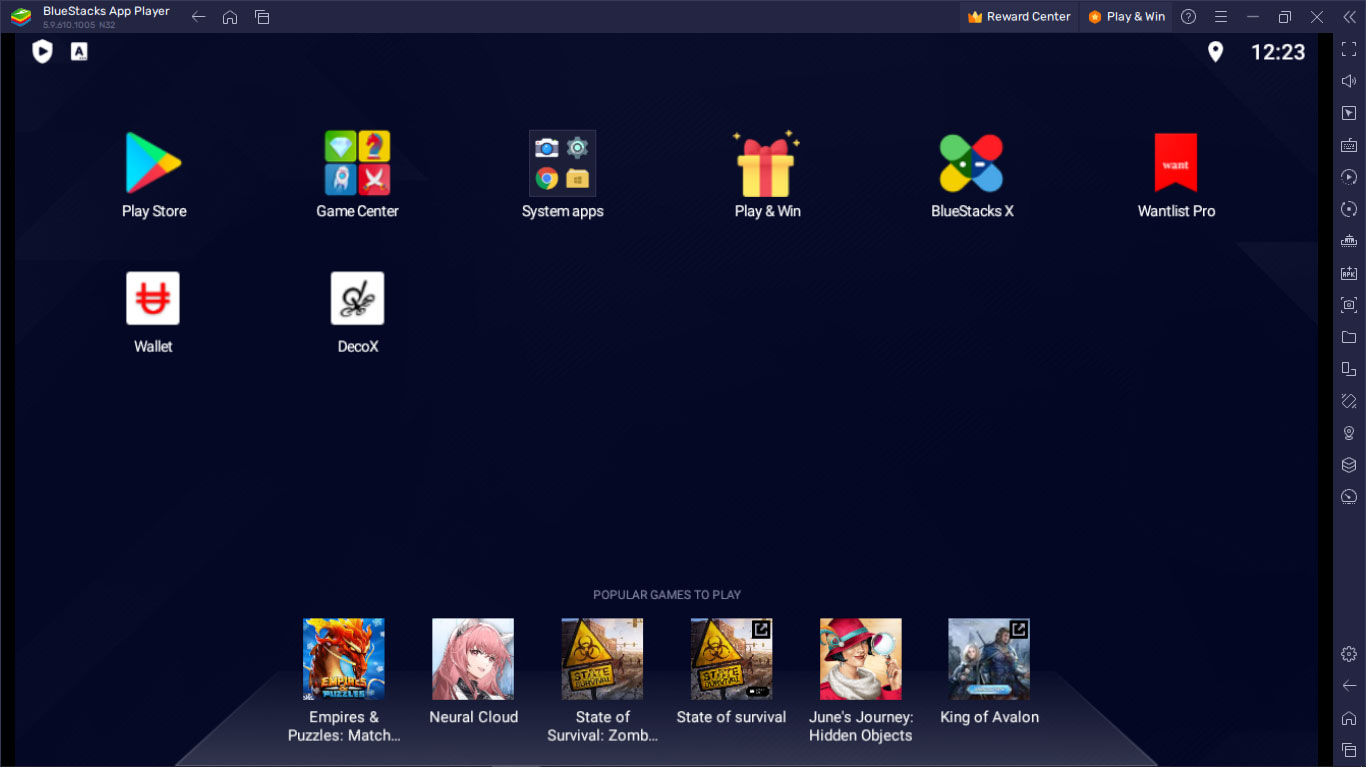Open the Wantlist Pro app
Image resolution: width=1366 pixels, height=767 pixels.
click(1176, 163)
